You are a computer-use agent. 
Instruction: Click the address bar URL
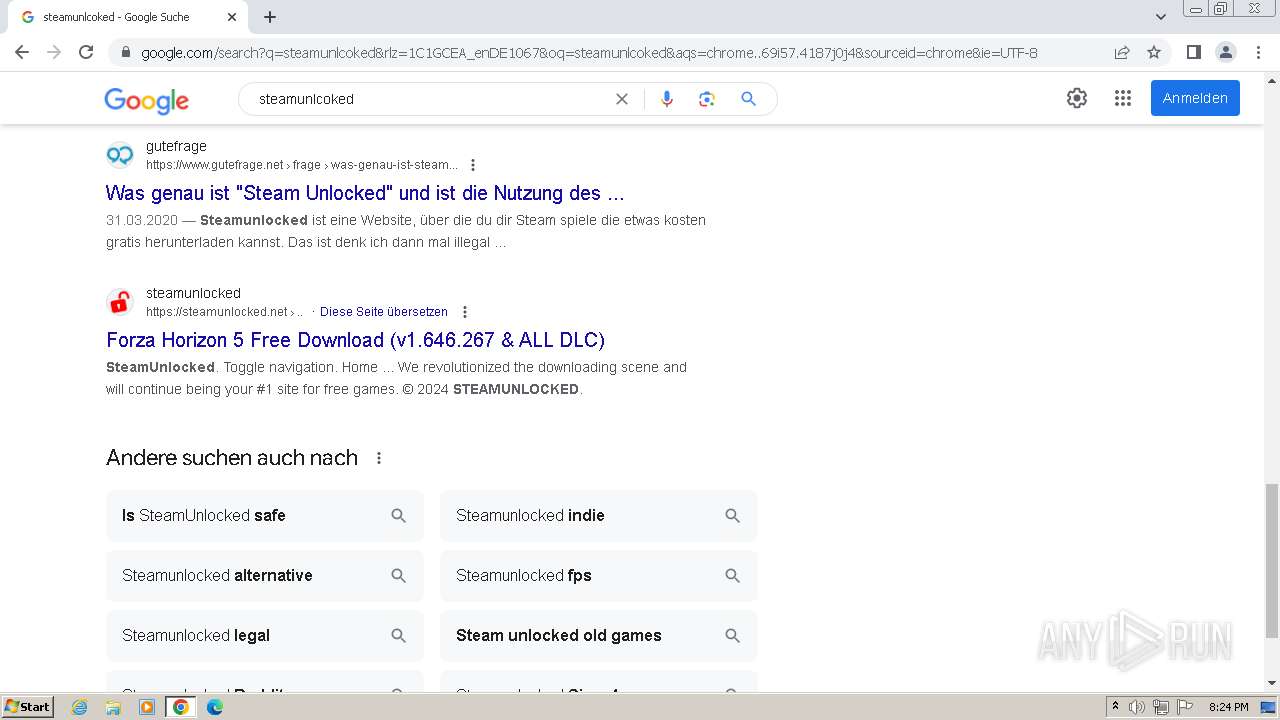[x=589, y=53]
